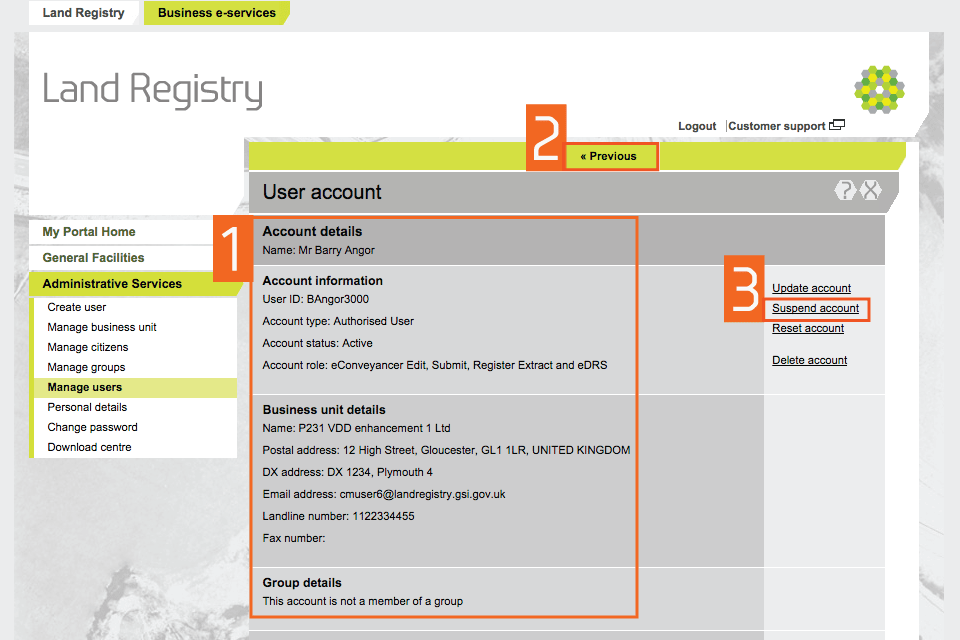Viewport: 960px width, 640px height.
Task: Switch to the Business e-services tab
Action: [x=217, y=13]
